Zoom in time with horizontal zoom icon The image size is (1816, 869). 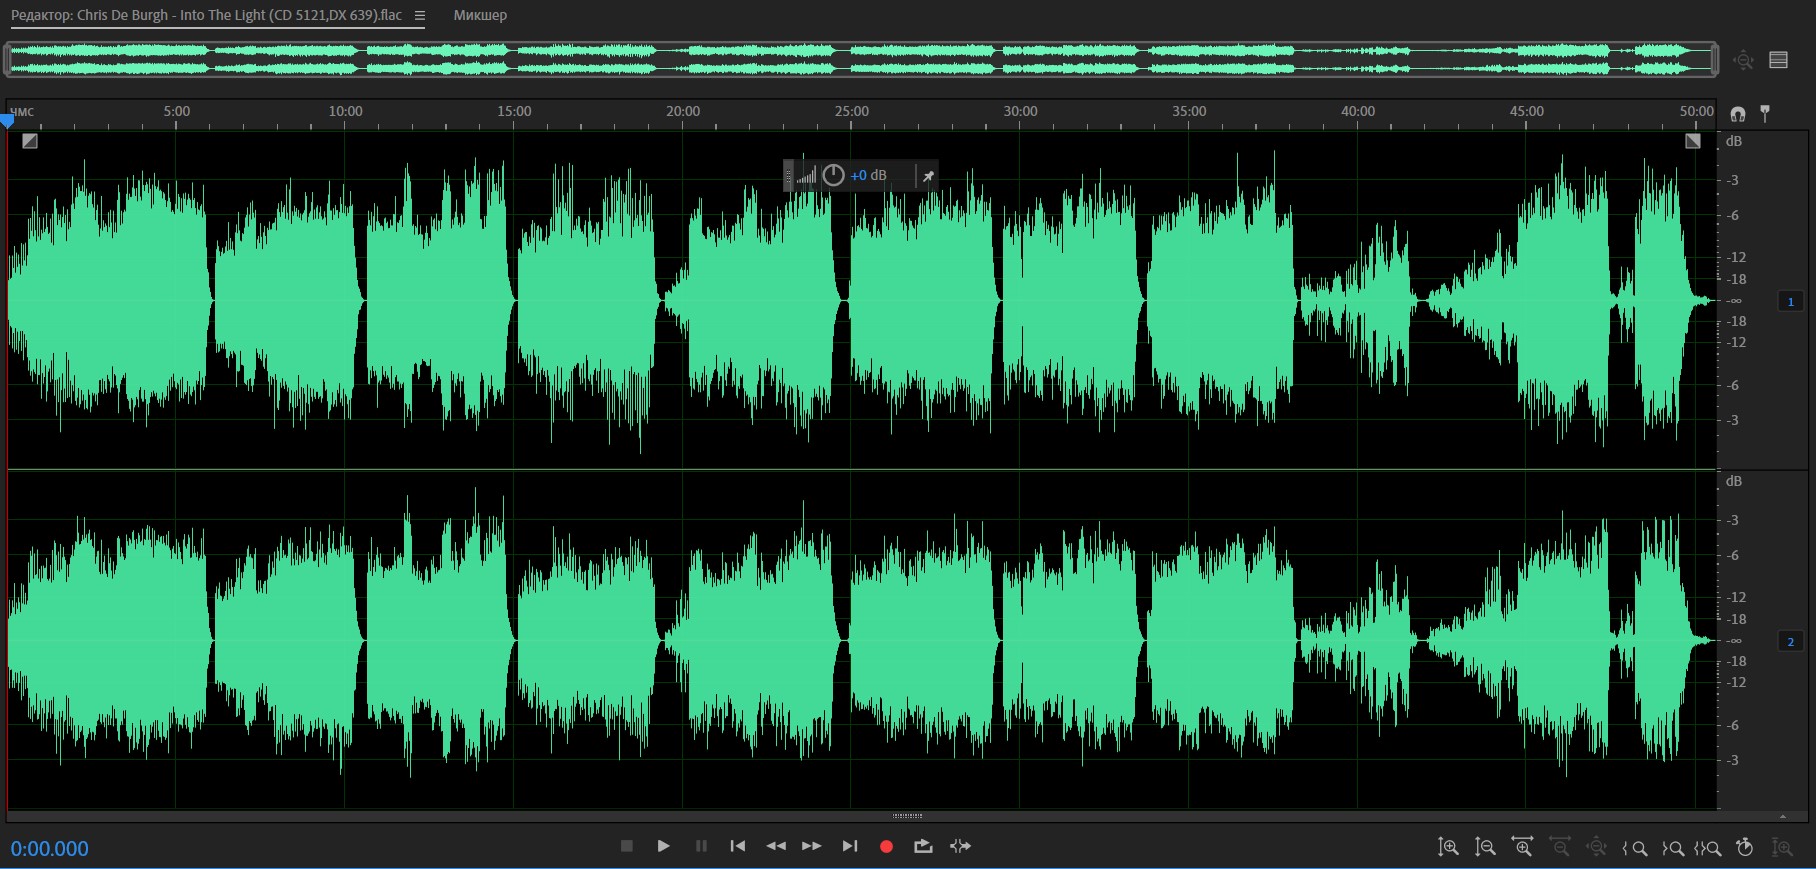pos(1522,847)
